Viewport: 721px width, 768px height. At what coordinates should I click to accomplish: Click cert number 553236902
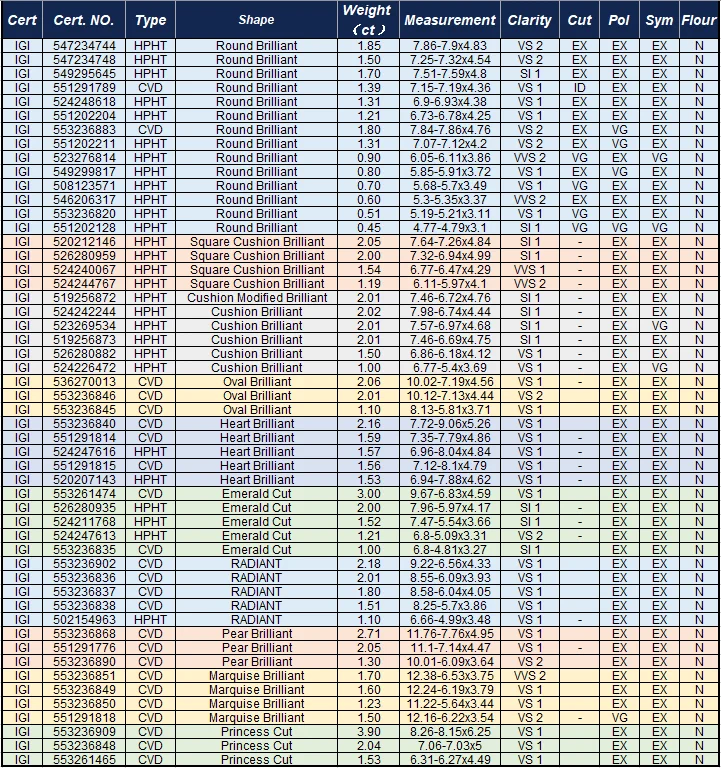point(84,564)
